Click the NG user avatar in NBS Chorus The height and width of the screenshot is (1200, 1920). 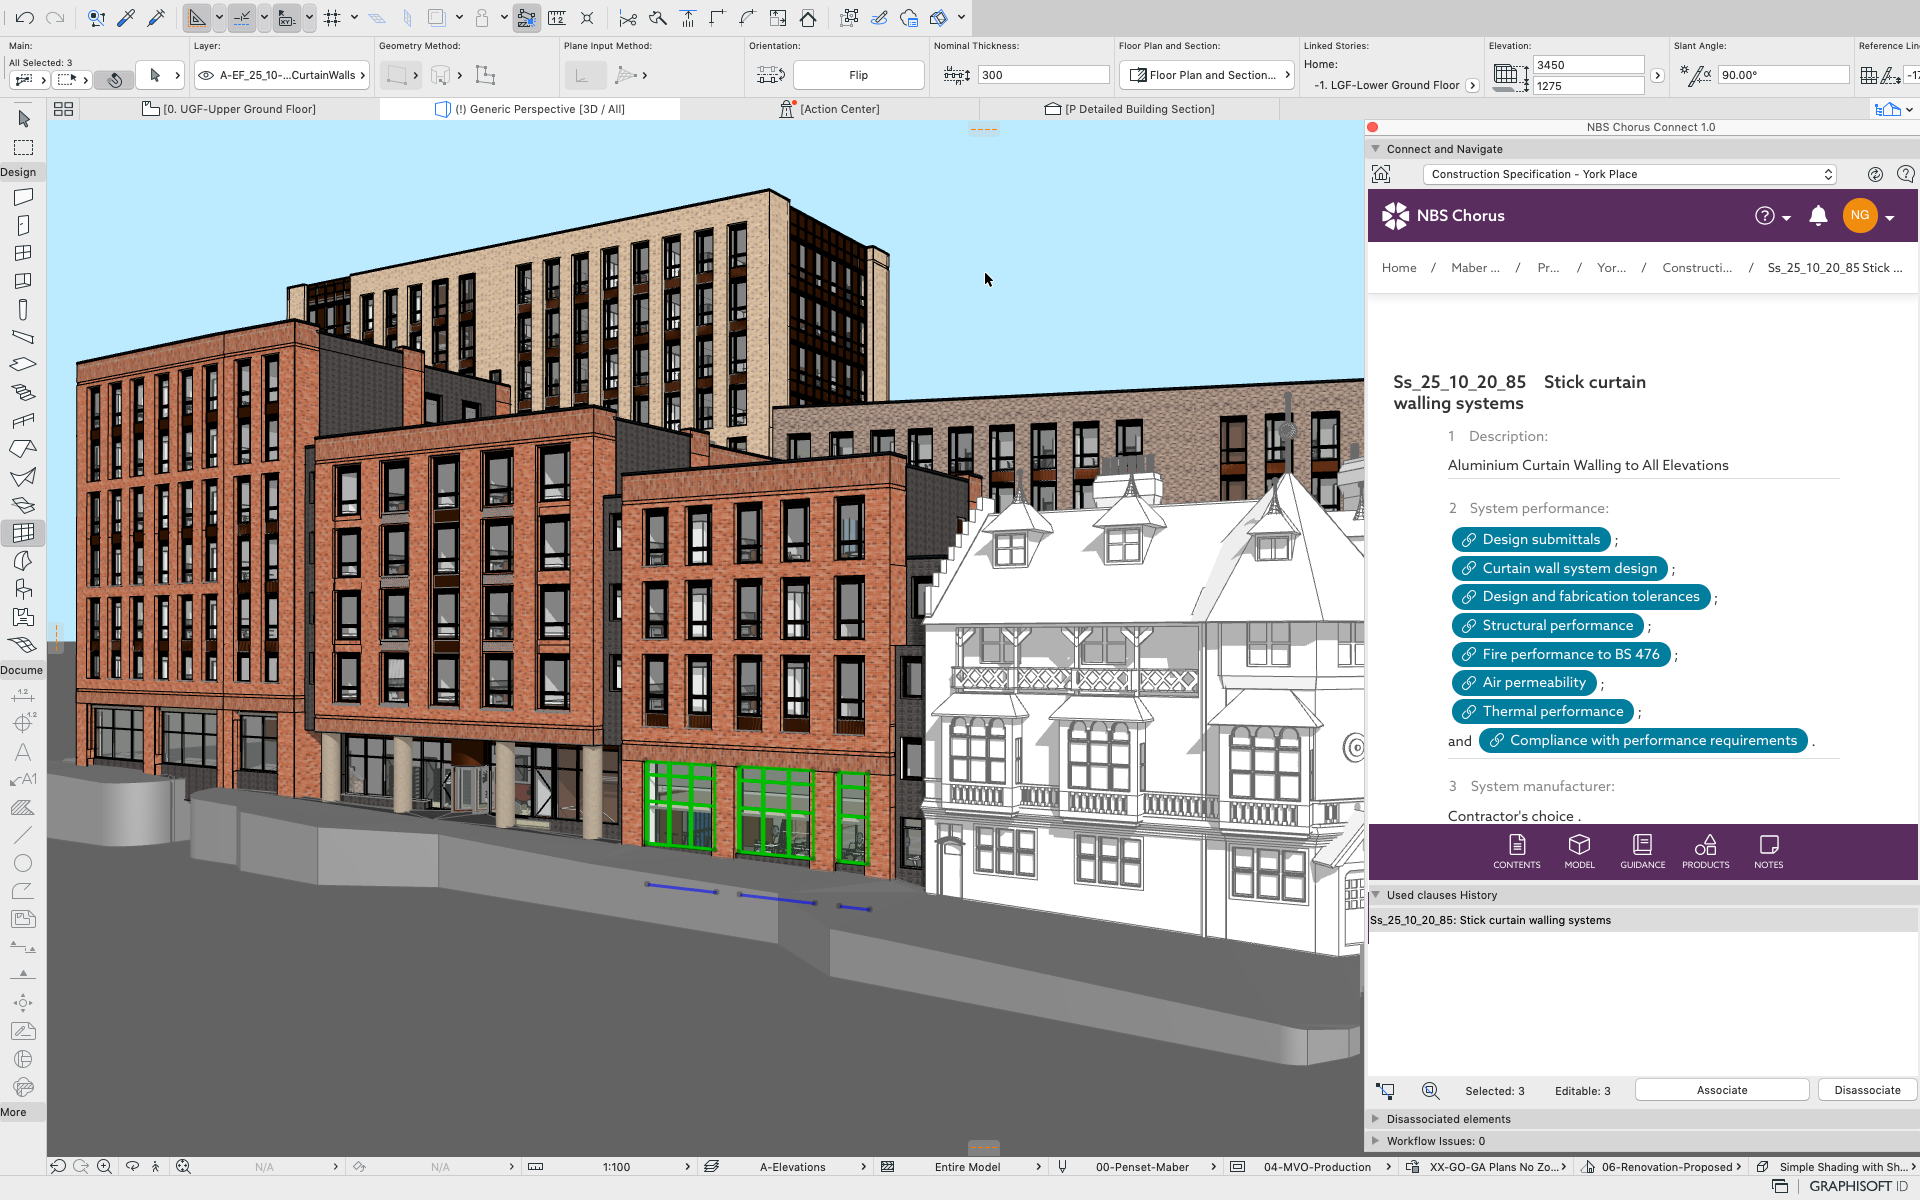(1859, 215)
